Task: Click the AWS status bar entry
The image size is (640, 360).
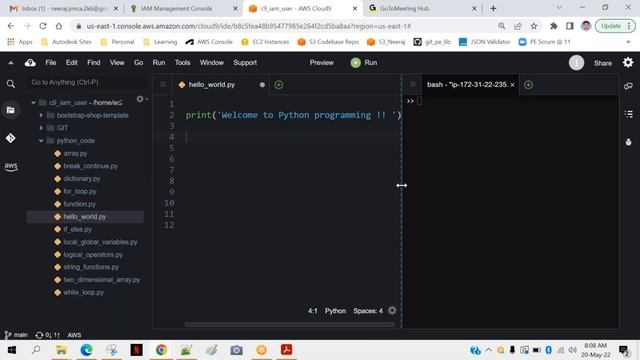Action: point(74,335)
